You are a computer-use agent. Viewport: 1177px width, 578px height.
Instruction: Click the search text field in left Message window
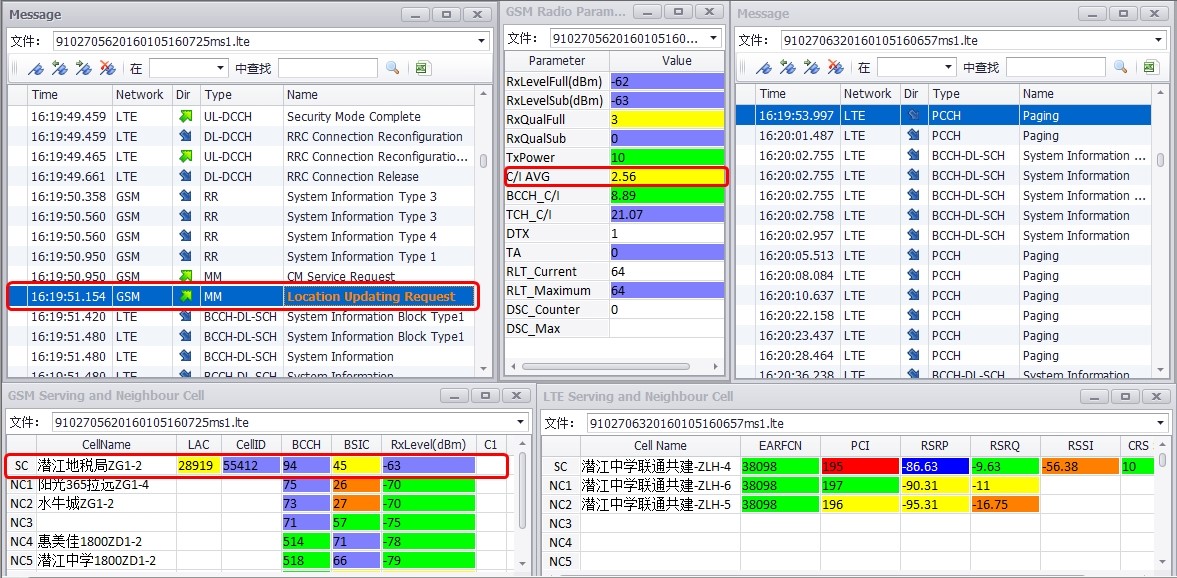tap(328, 68)
